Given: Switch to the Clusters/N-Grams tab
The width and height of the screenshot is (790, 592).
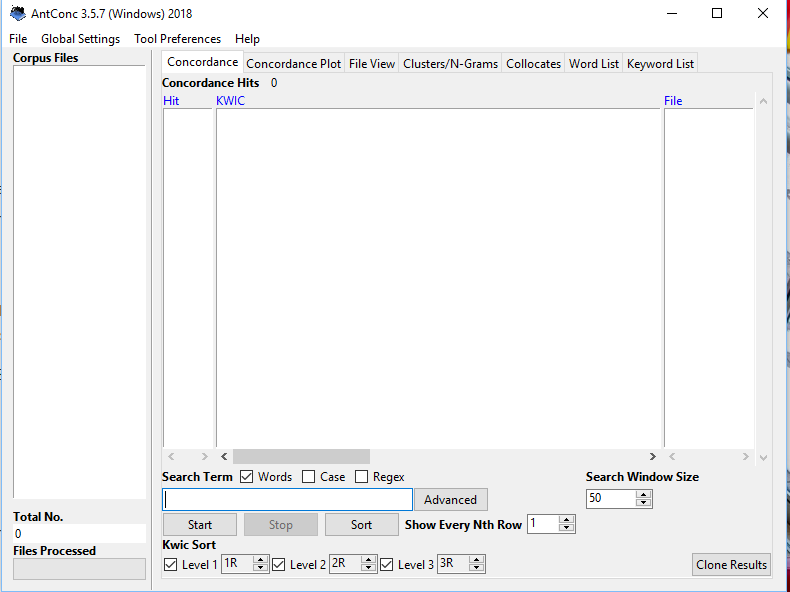Looking at the screenshot, I should (450, 64).
